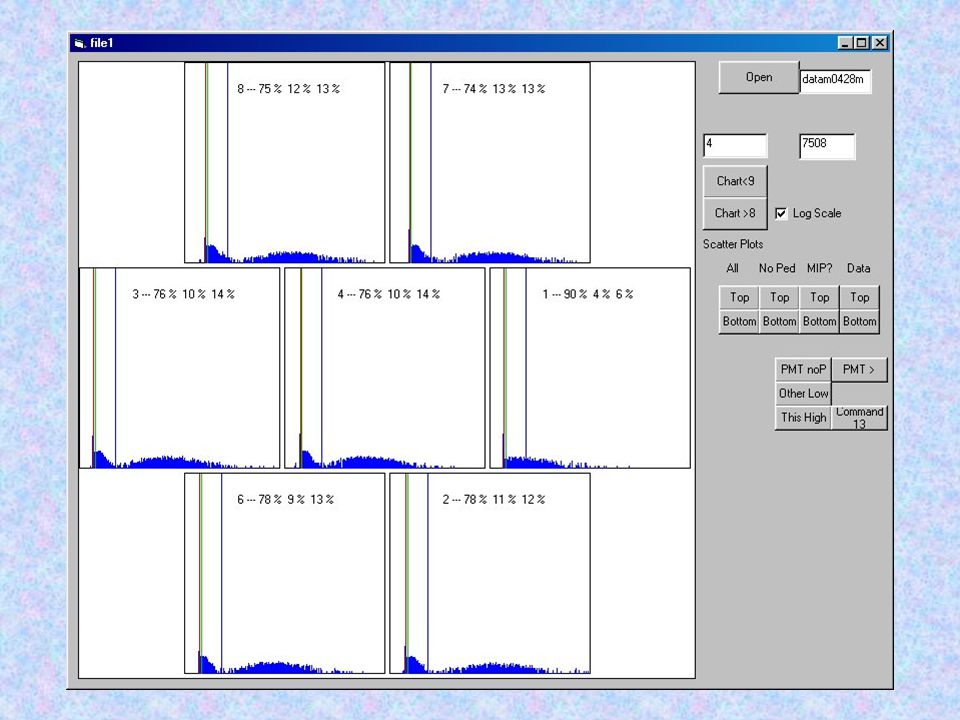Select histogram chart 6 (78% 9% 13%)
This screenshot has height=720, width=960.
285,573
